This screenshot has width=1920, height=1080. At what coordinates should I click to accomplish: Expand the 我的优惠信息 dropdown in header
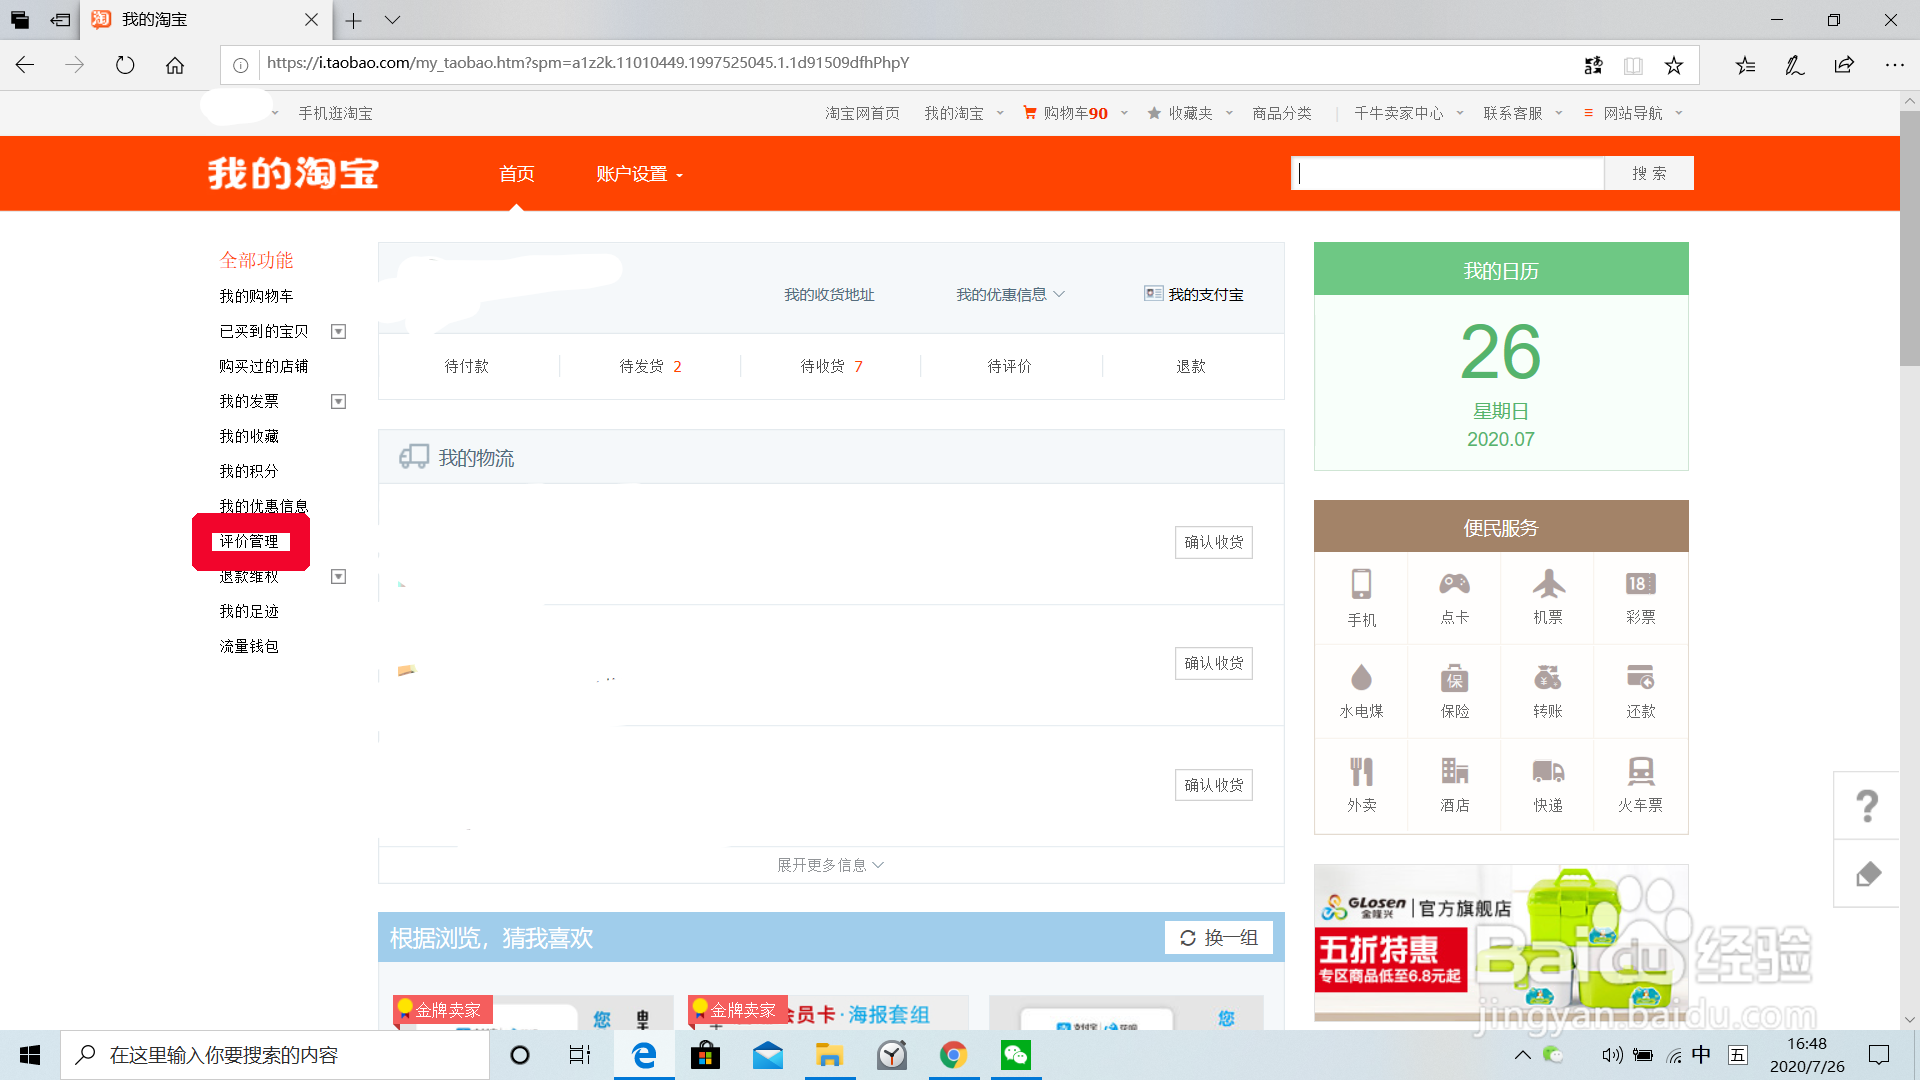[1010, 295]
